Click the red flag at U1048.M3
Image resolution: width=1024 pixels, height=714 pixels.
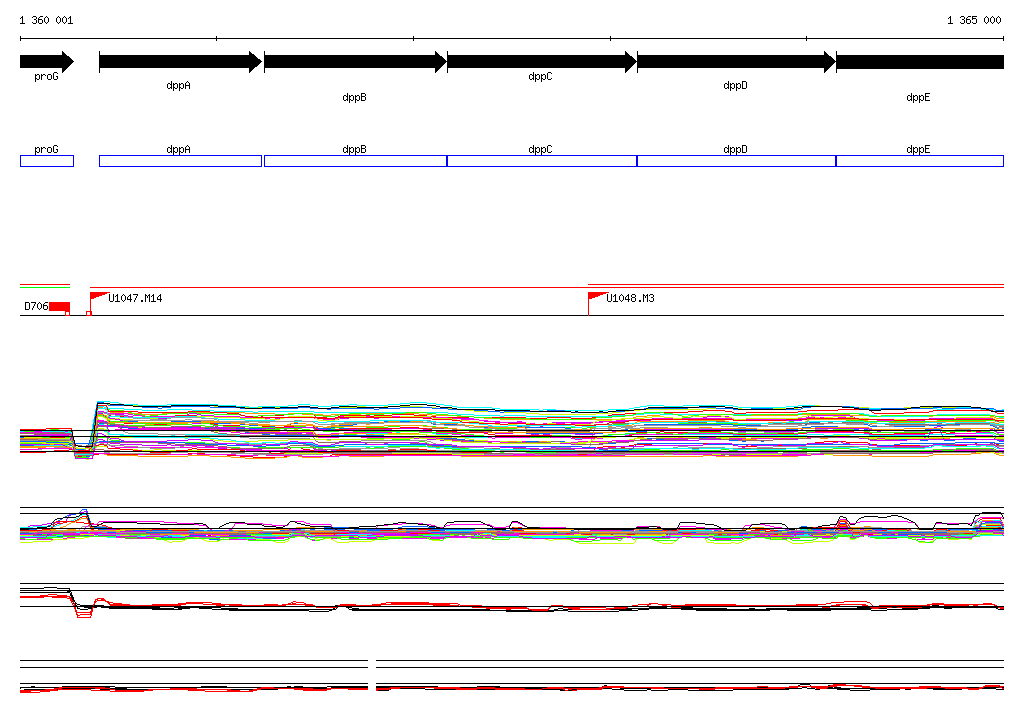597,297
